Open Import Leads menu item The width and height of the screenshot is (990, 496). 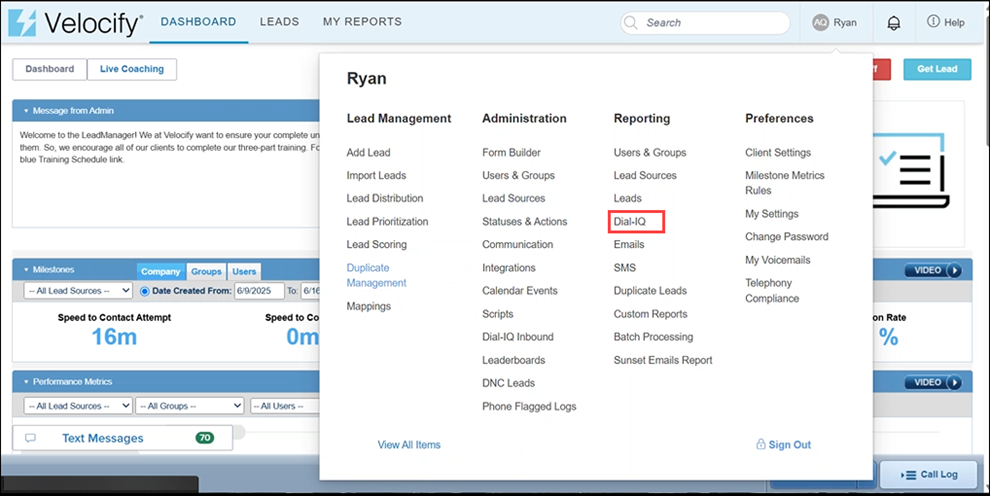(x=376, y=175)
